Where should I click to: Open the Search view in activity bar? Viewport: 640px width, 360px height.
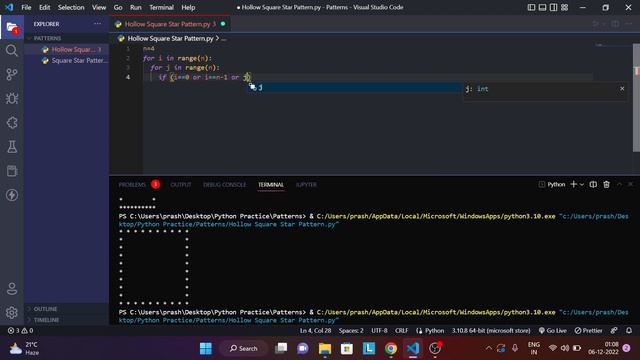11,51
